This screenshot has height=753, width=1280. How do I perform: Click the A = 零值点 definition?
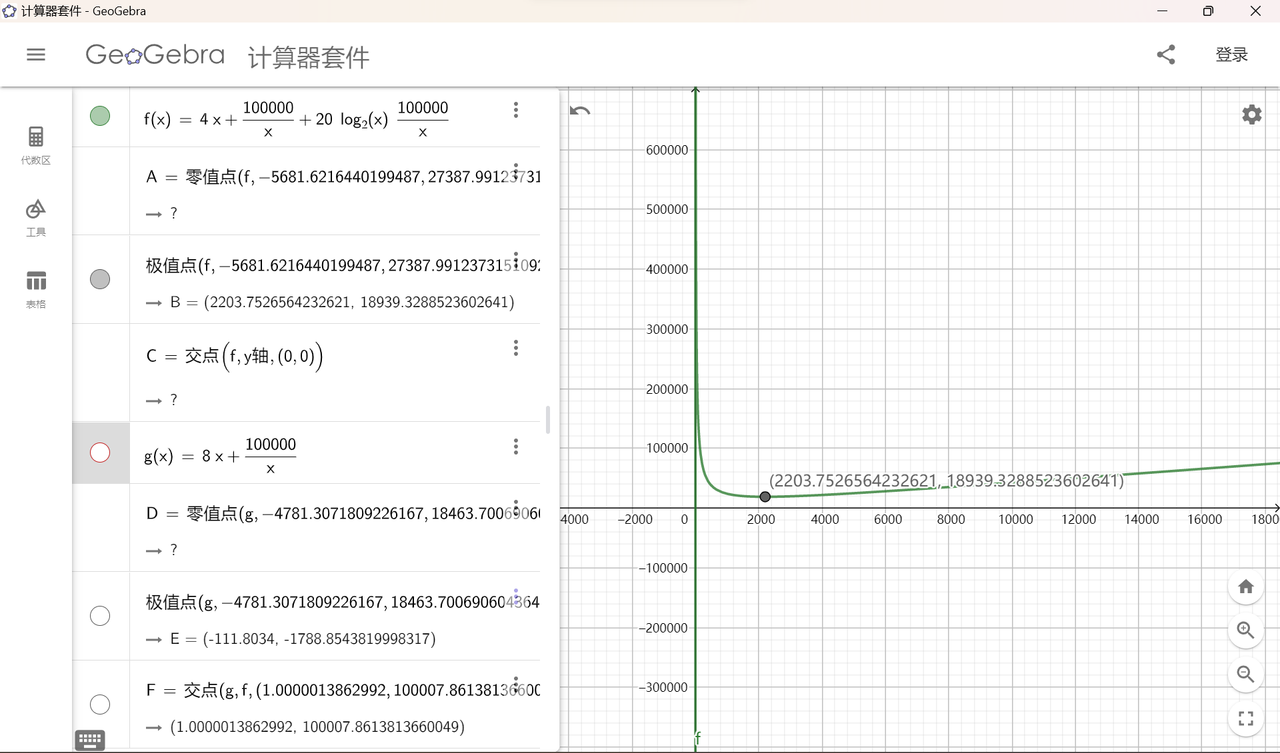pyautogui.click(x=343, y=177)
